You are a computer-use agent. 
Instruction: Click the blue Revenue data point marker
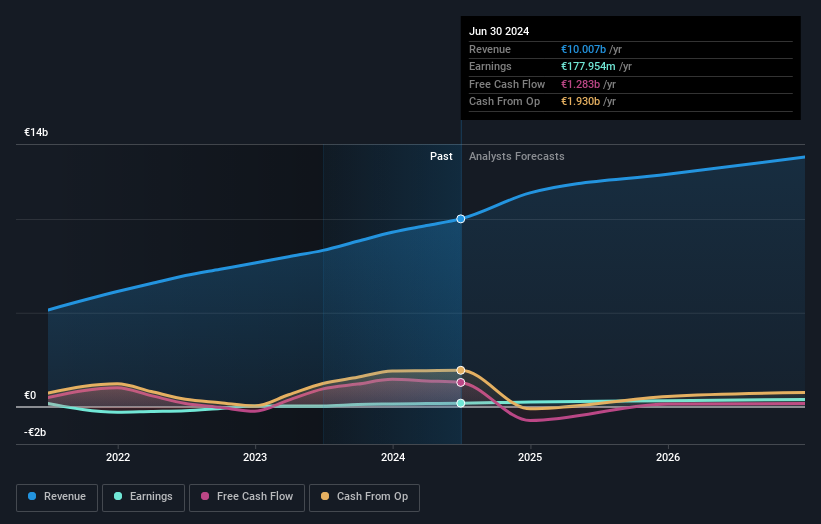pyautogui.click(x=461, y=219)
